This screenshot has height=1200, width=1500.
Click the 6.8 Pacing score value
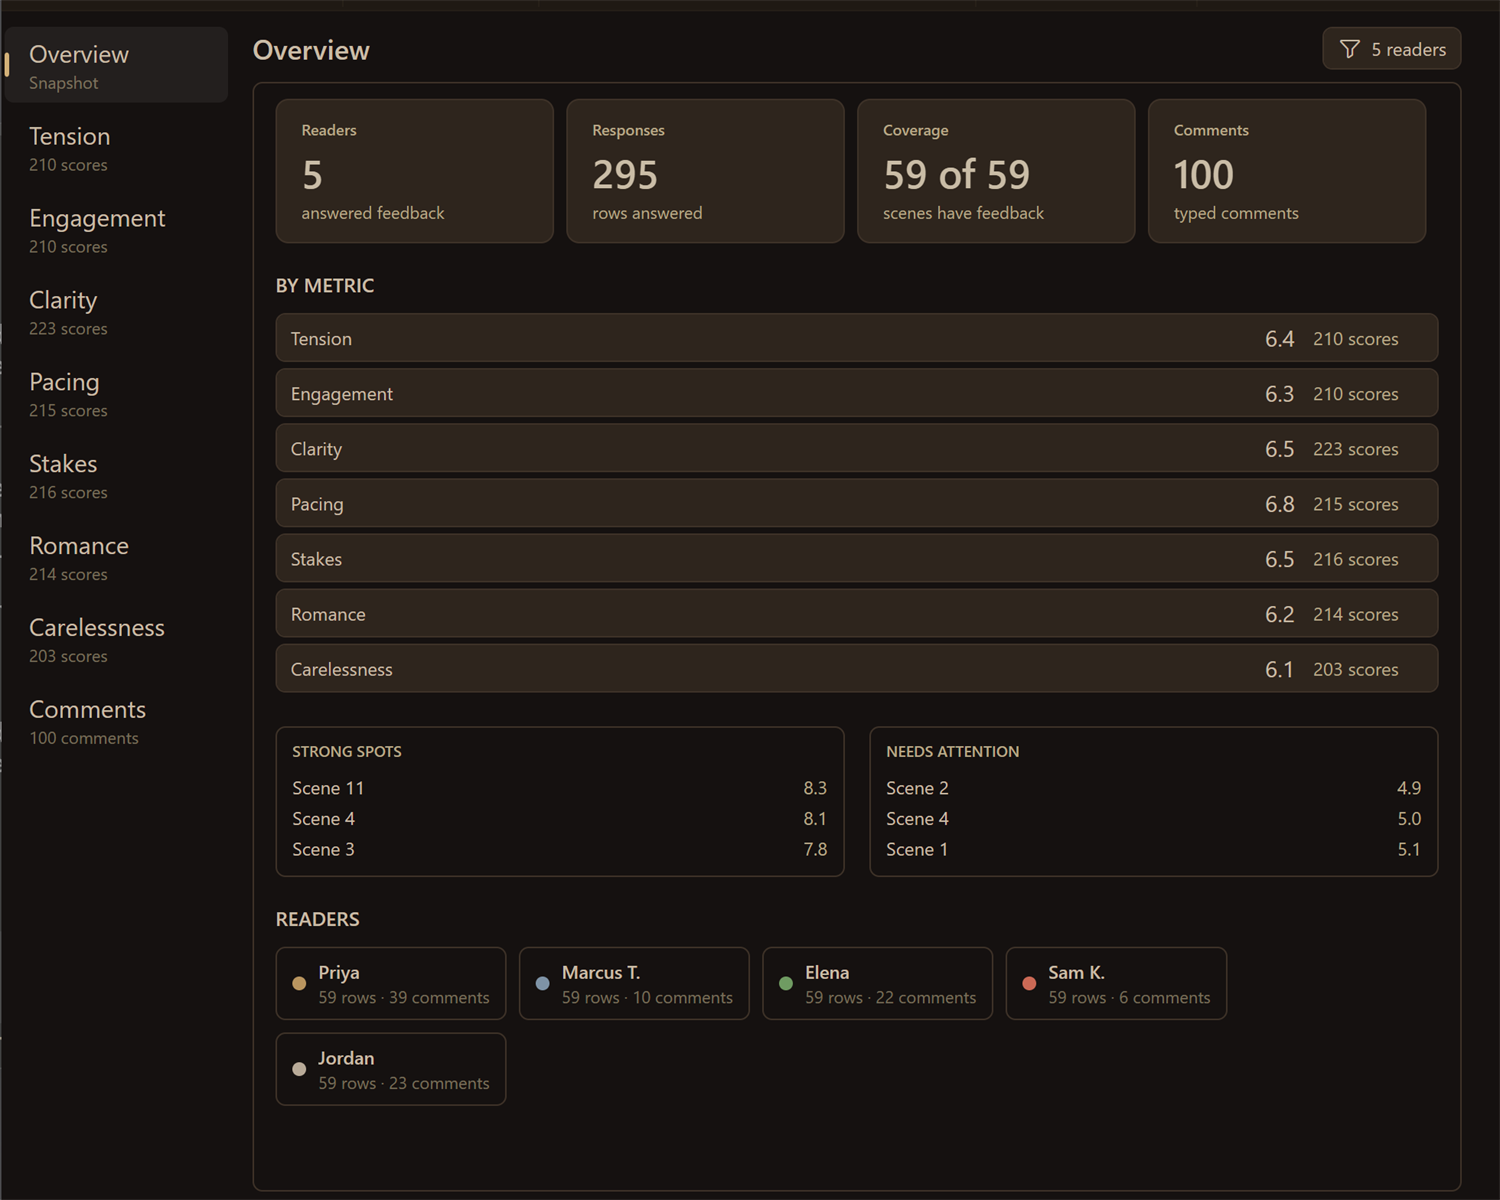(1279, 504)
